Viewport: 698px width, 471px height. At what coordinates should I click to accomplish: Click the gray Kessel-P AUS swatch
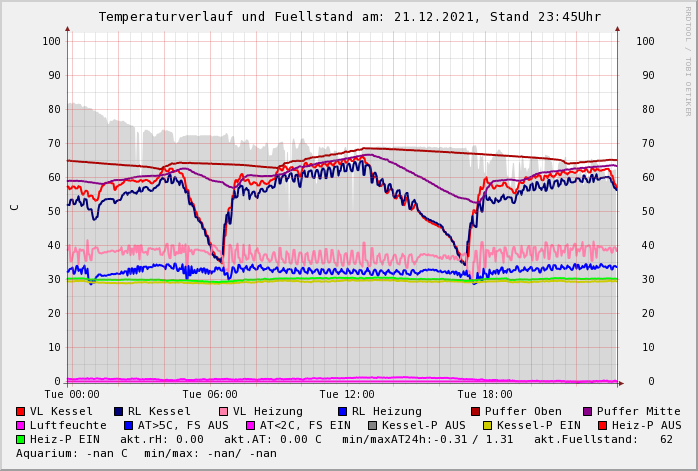371,425
